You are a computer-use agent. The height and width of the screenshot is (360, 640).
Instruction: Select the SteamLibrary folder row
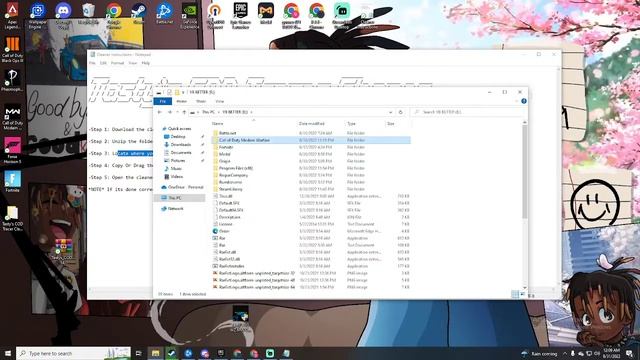coord(311,189)
